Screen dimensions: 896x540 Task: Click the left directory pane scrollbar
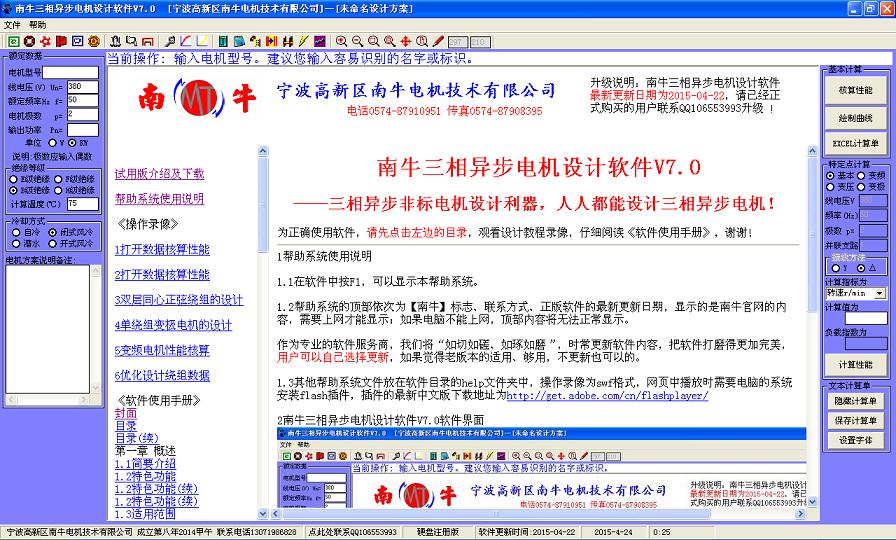(x=263, y=332)
